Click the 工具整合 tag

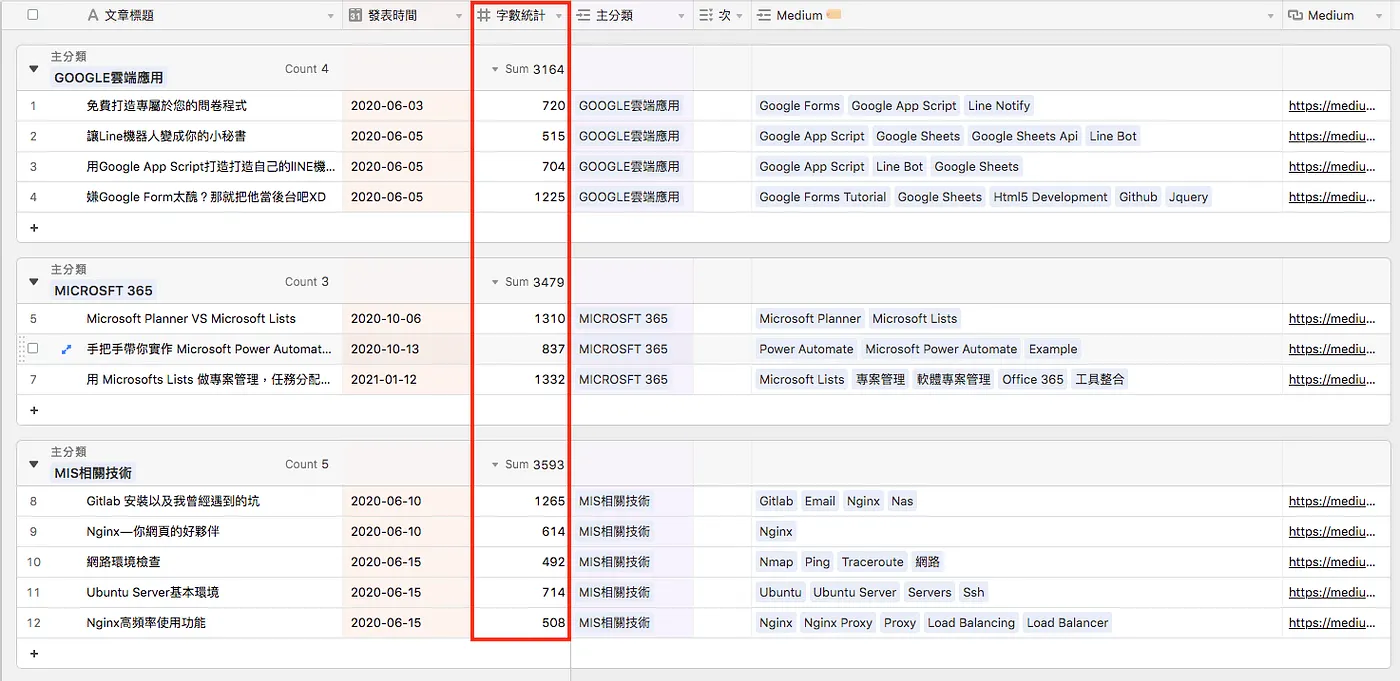click(x=1100, y=379)
